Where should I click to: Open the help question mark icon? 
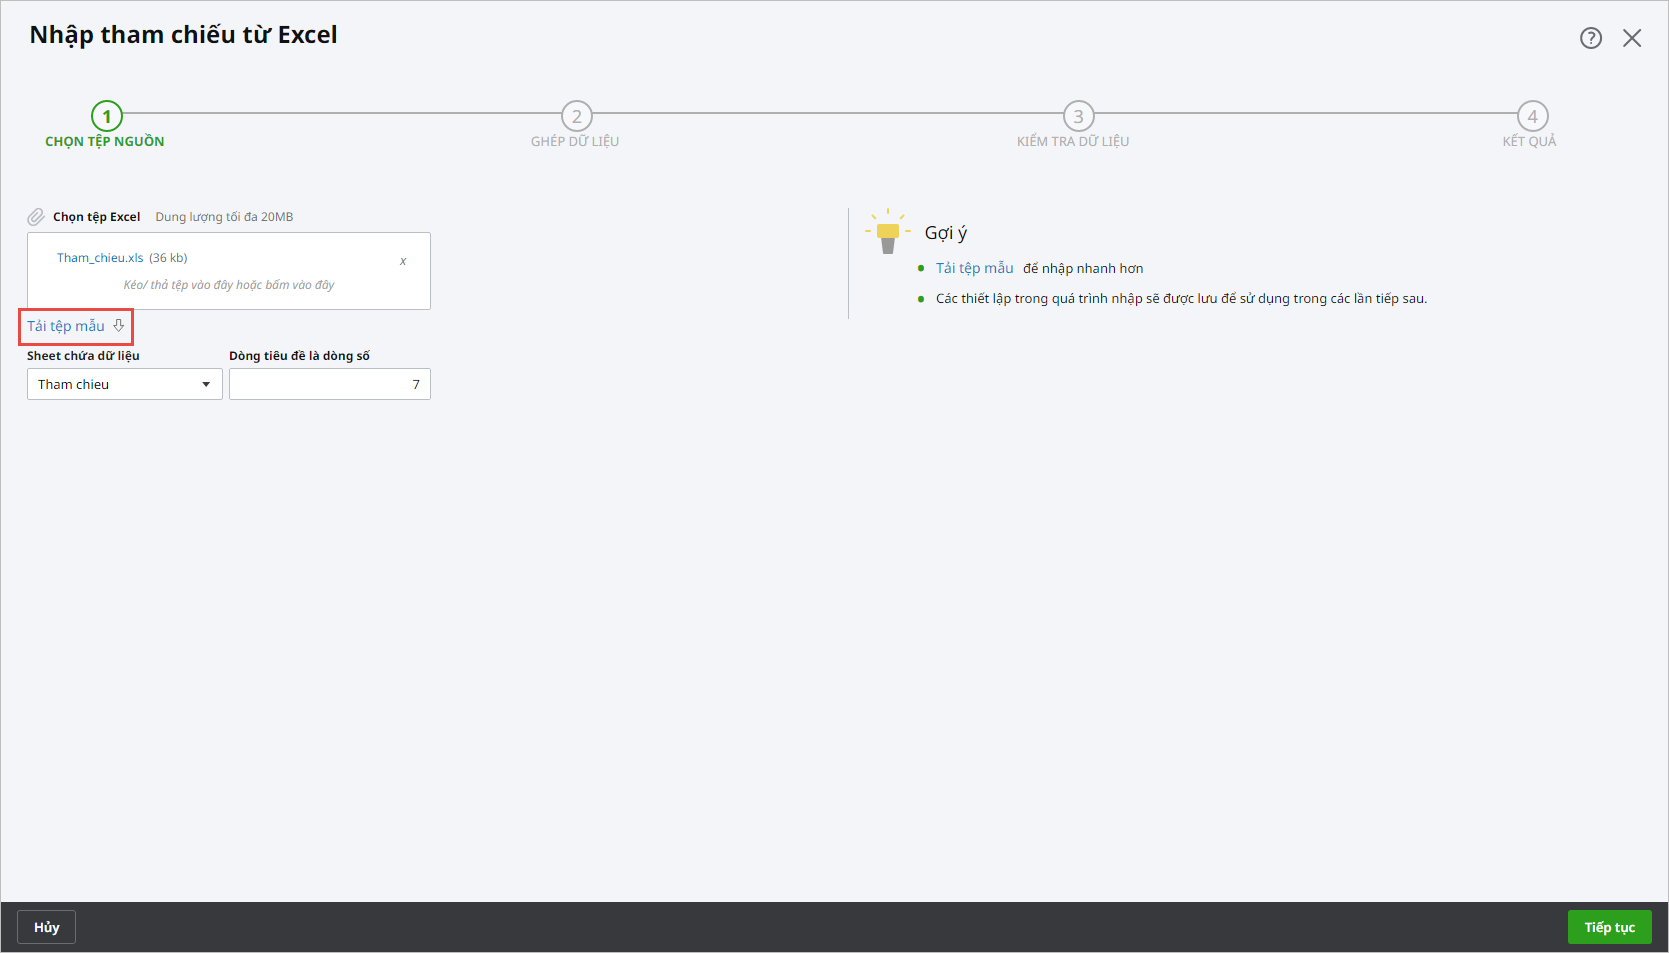pos(1590,38)
